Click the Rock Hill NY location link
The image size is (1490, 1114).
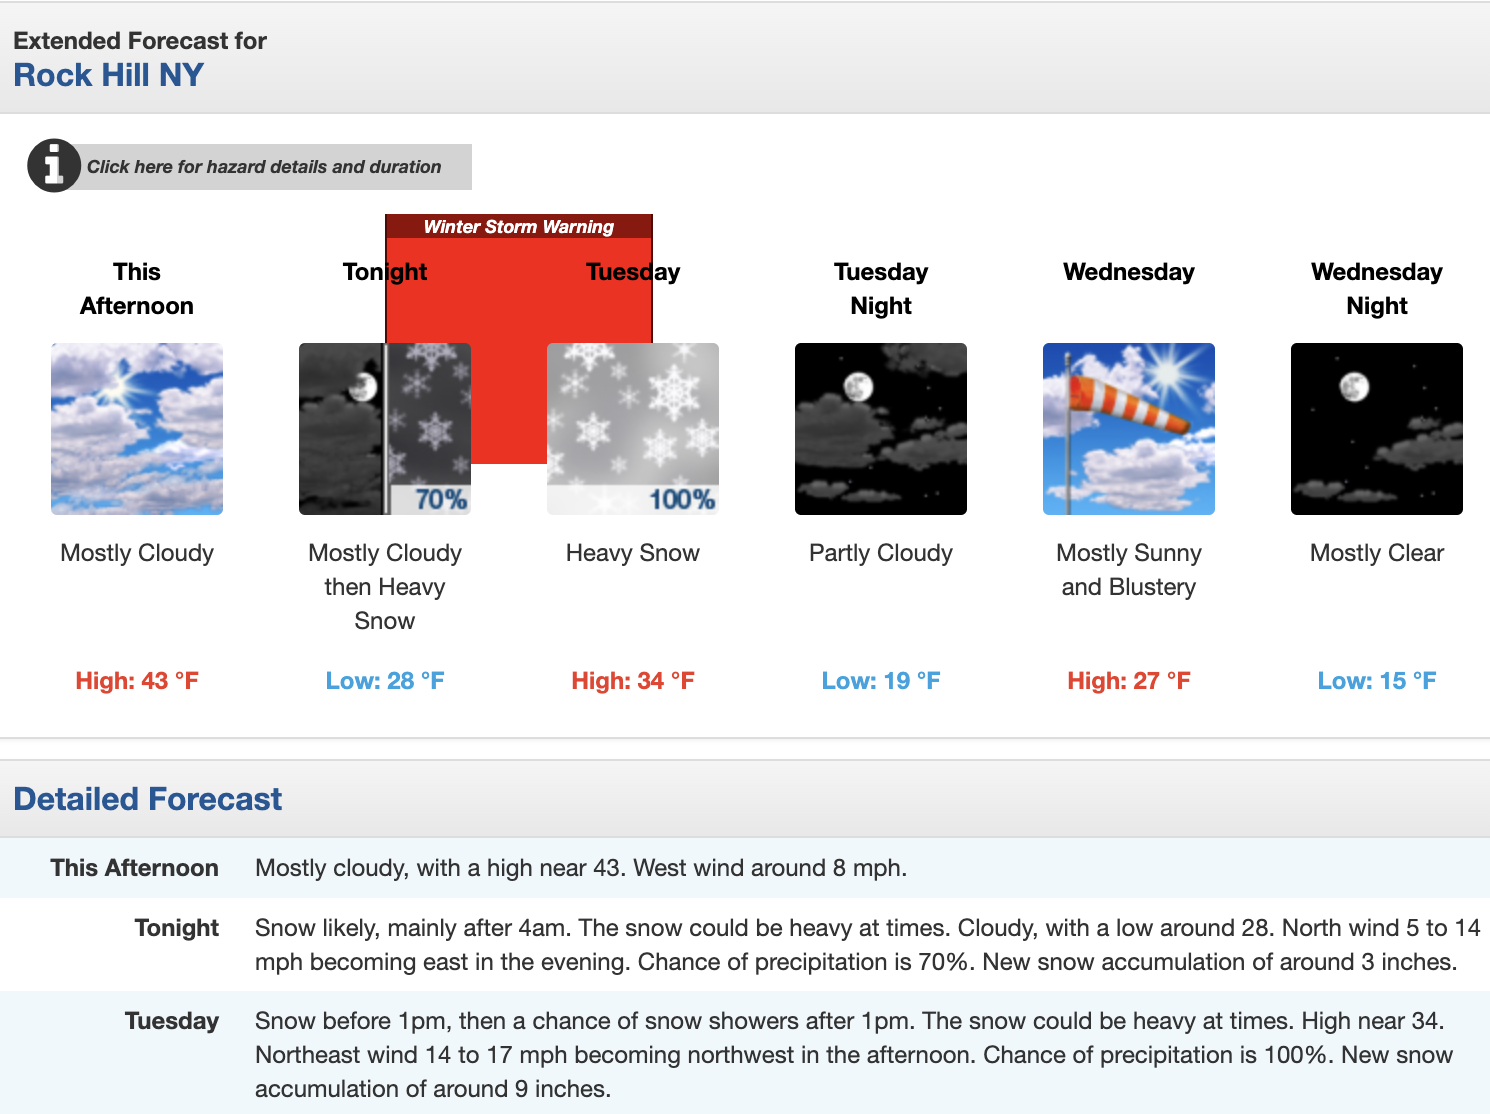click(x=108, y=74)
